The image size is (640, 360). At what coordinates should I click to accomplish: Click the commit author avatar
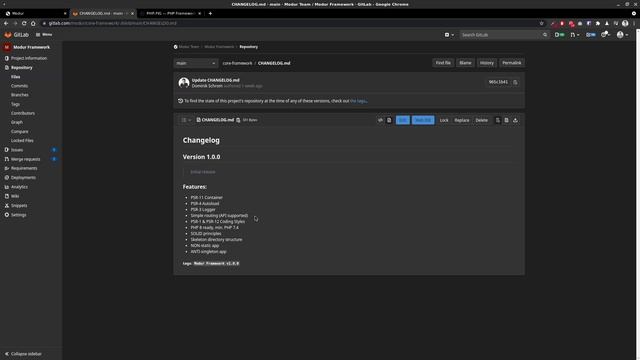[184, 83]
